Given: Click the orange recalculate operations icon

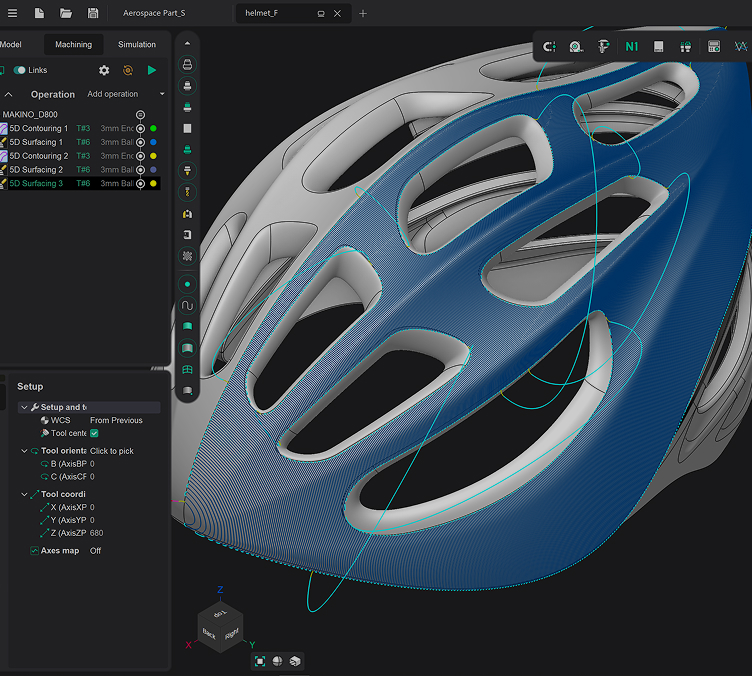Looking at the screenshot, I should (128, 70).
